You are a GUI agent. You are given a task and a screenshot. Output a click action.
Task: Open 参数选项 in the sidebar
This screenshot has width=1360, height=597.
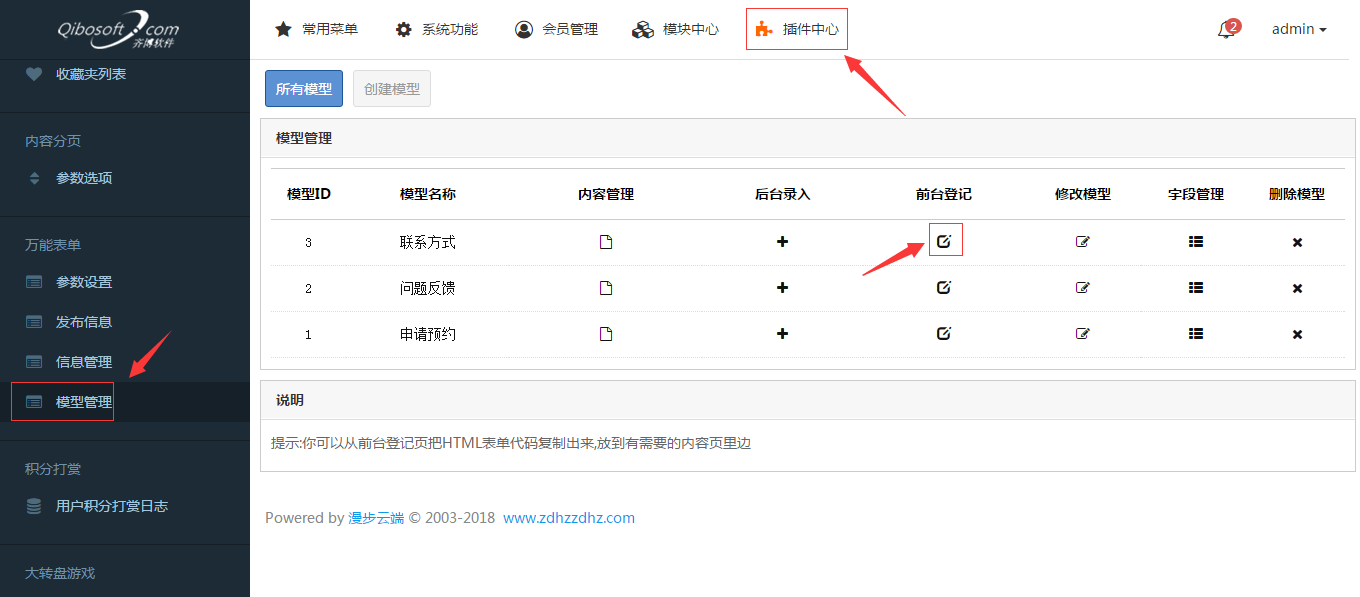[83, 178]
